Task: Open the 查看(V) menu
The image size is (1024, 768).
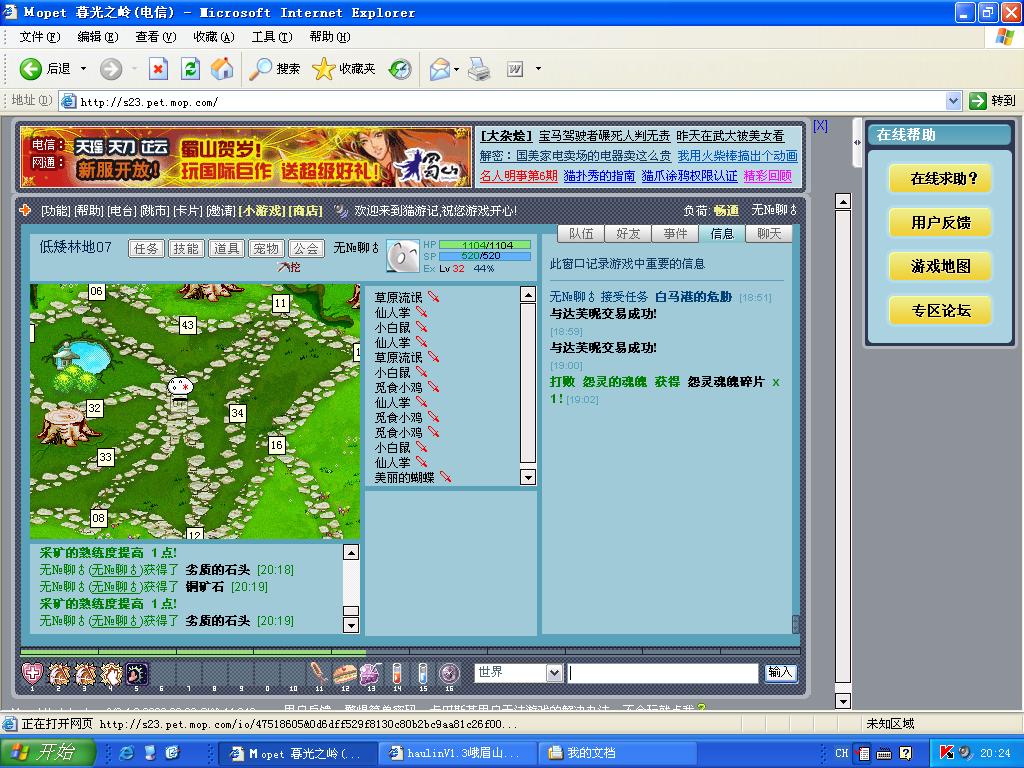Action: click(x=155, y=37)
